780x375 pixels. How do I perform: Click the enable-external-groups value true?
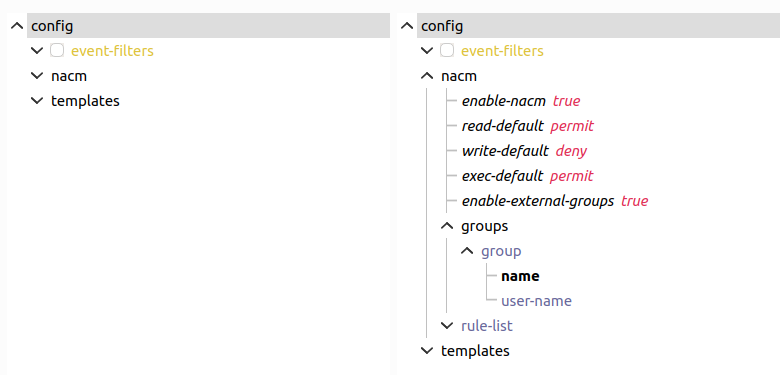[x=635, y=201]
